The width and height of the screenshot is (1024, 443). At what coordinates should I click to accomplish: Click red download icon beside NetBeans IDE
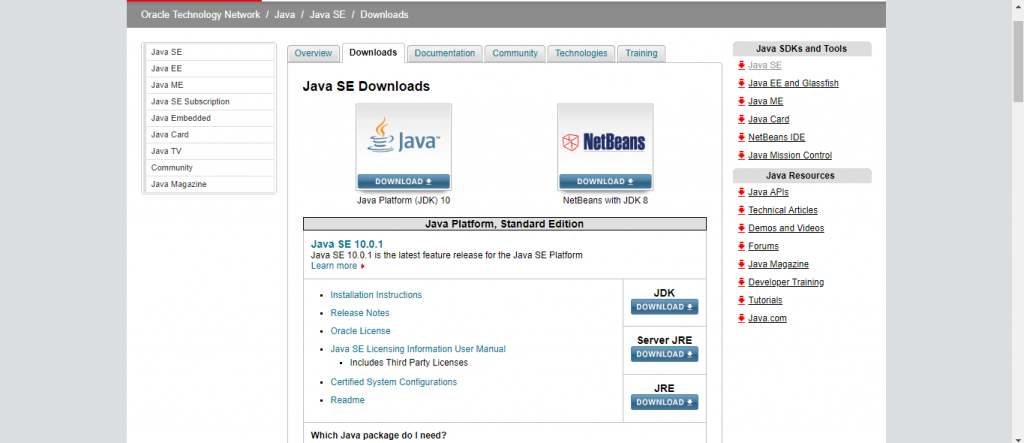(x=741, y=137)
